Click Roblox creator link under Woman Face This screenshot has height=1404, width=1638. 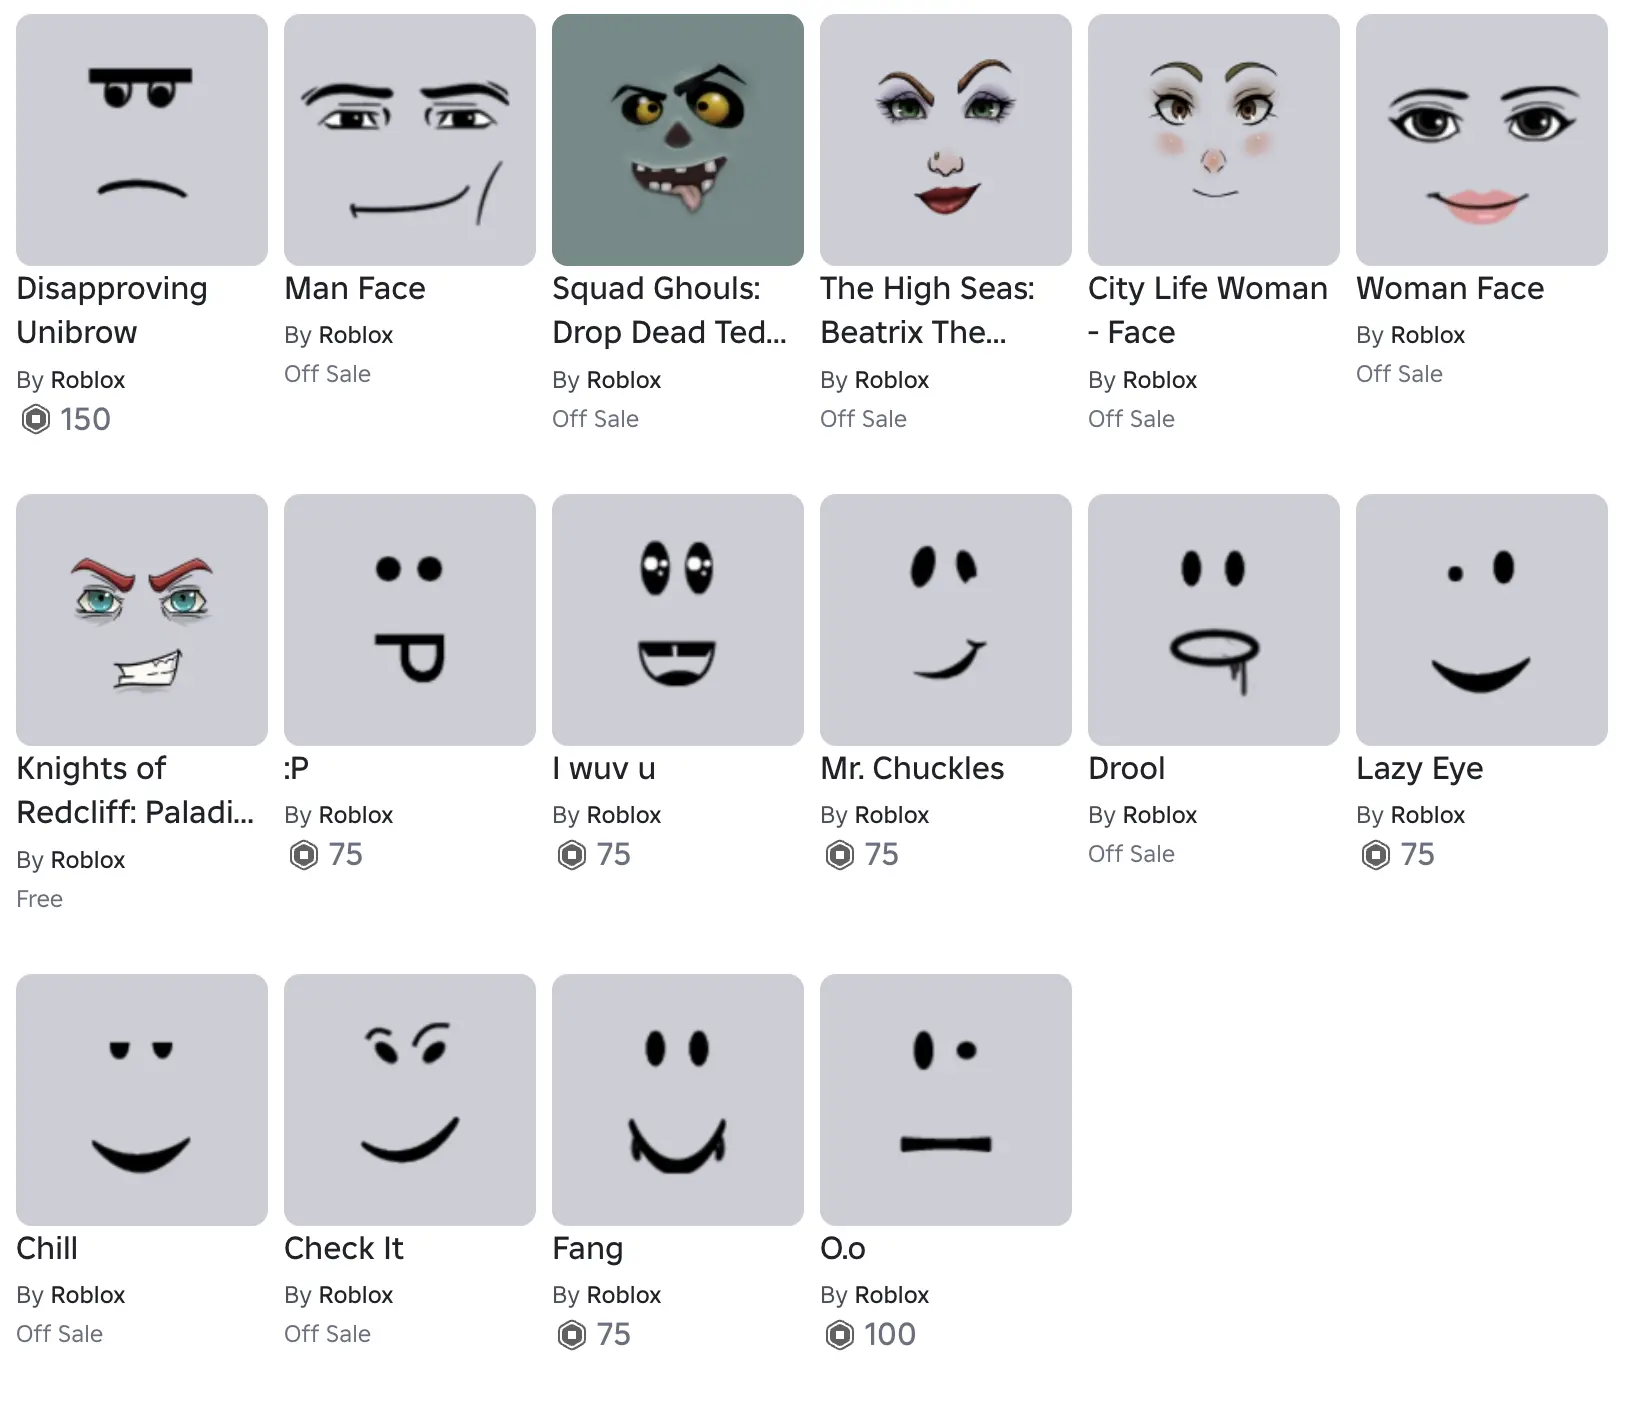click(1428, 335)
